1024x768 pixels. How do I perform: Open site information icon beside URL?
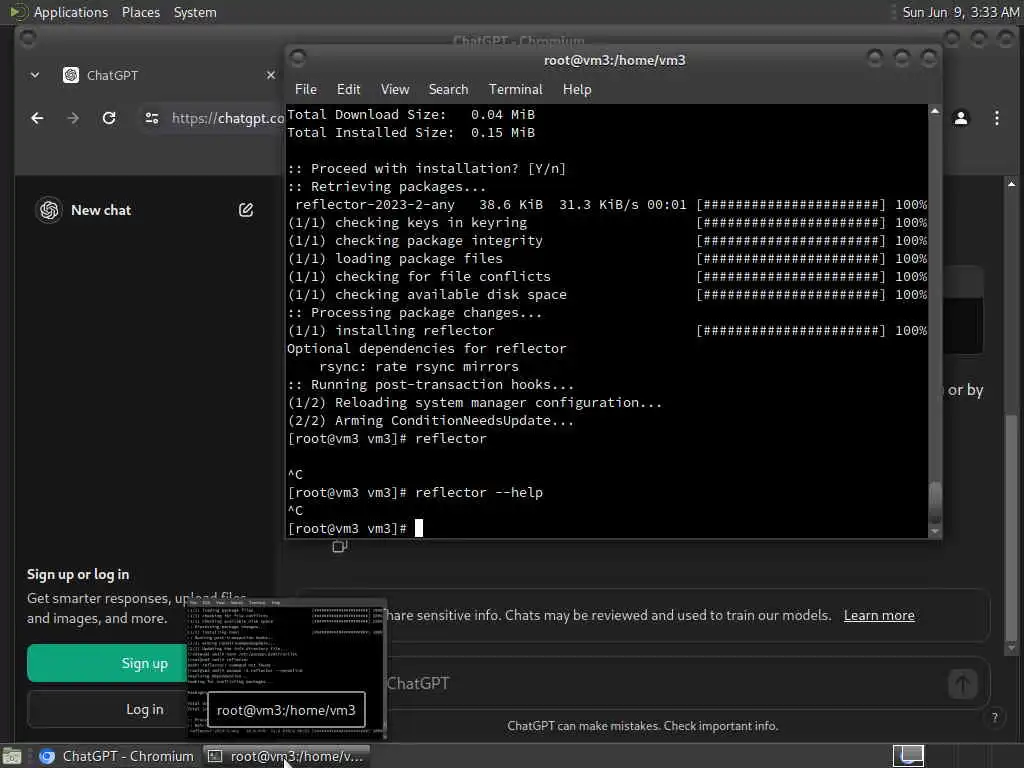(x=152, y=118)
